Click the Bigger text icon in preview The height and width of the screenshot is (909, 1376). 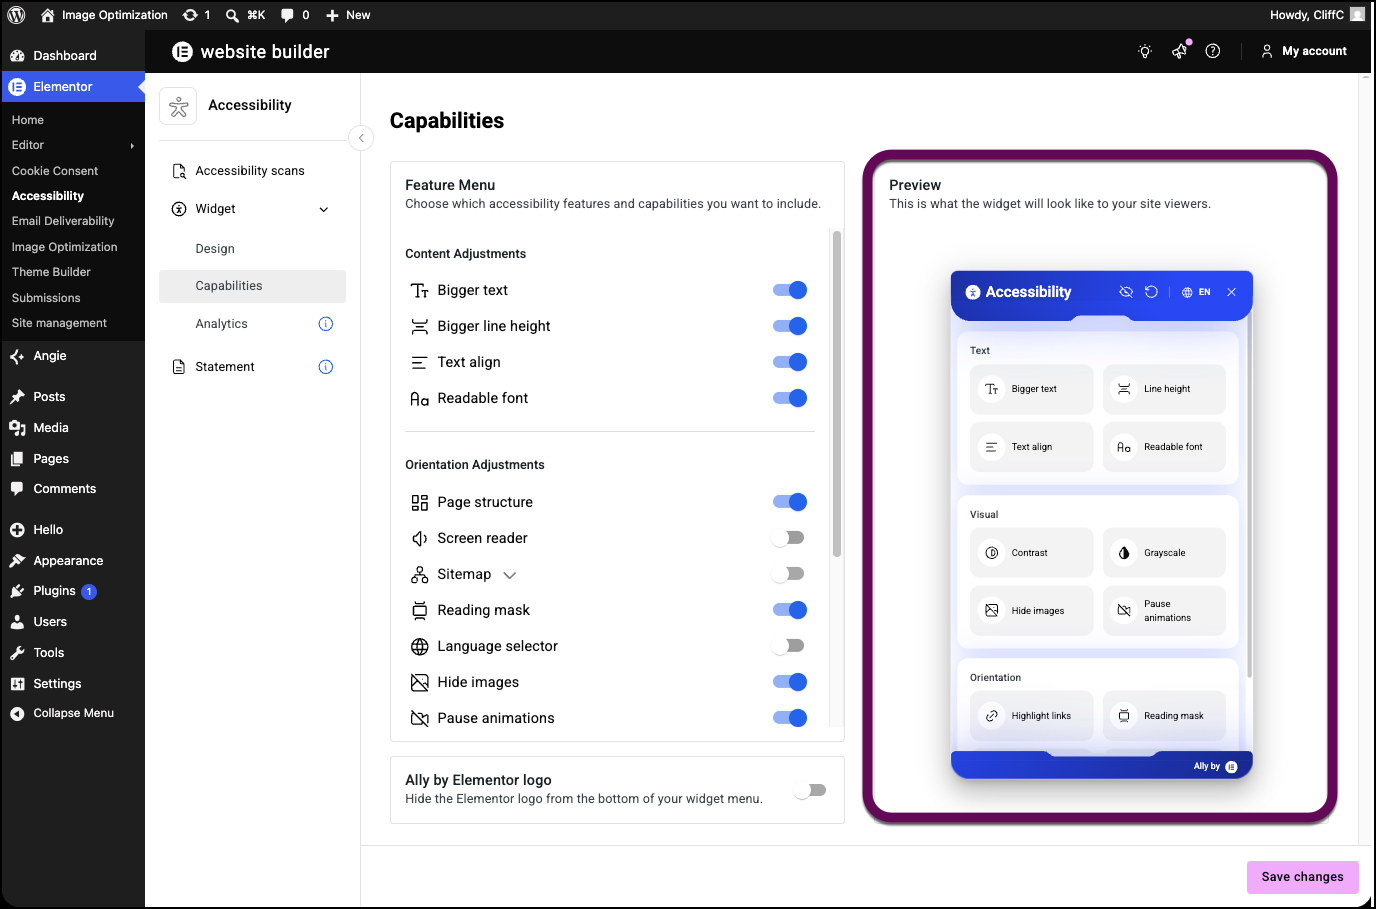pos(992,389)
